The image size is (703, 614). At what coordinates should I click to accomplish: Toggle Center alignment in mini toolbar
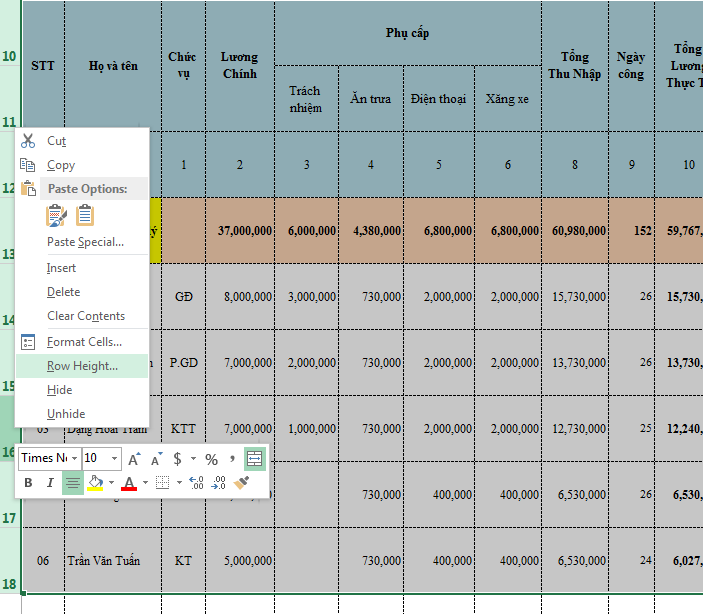click(x=72, y=483)
